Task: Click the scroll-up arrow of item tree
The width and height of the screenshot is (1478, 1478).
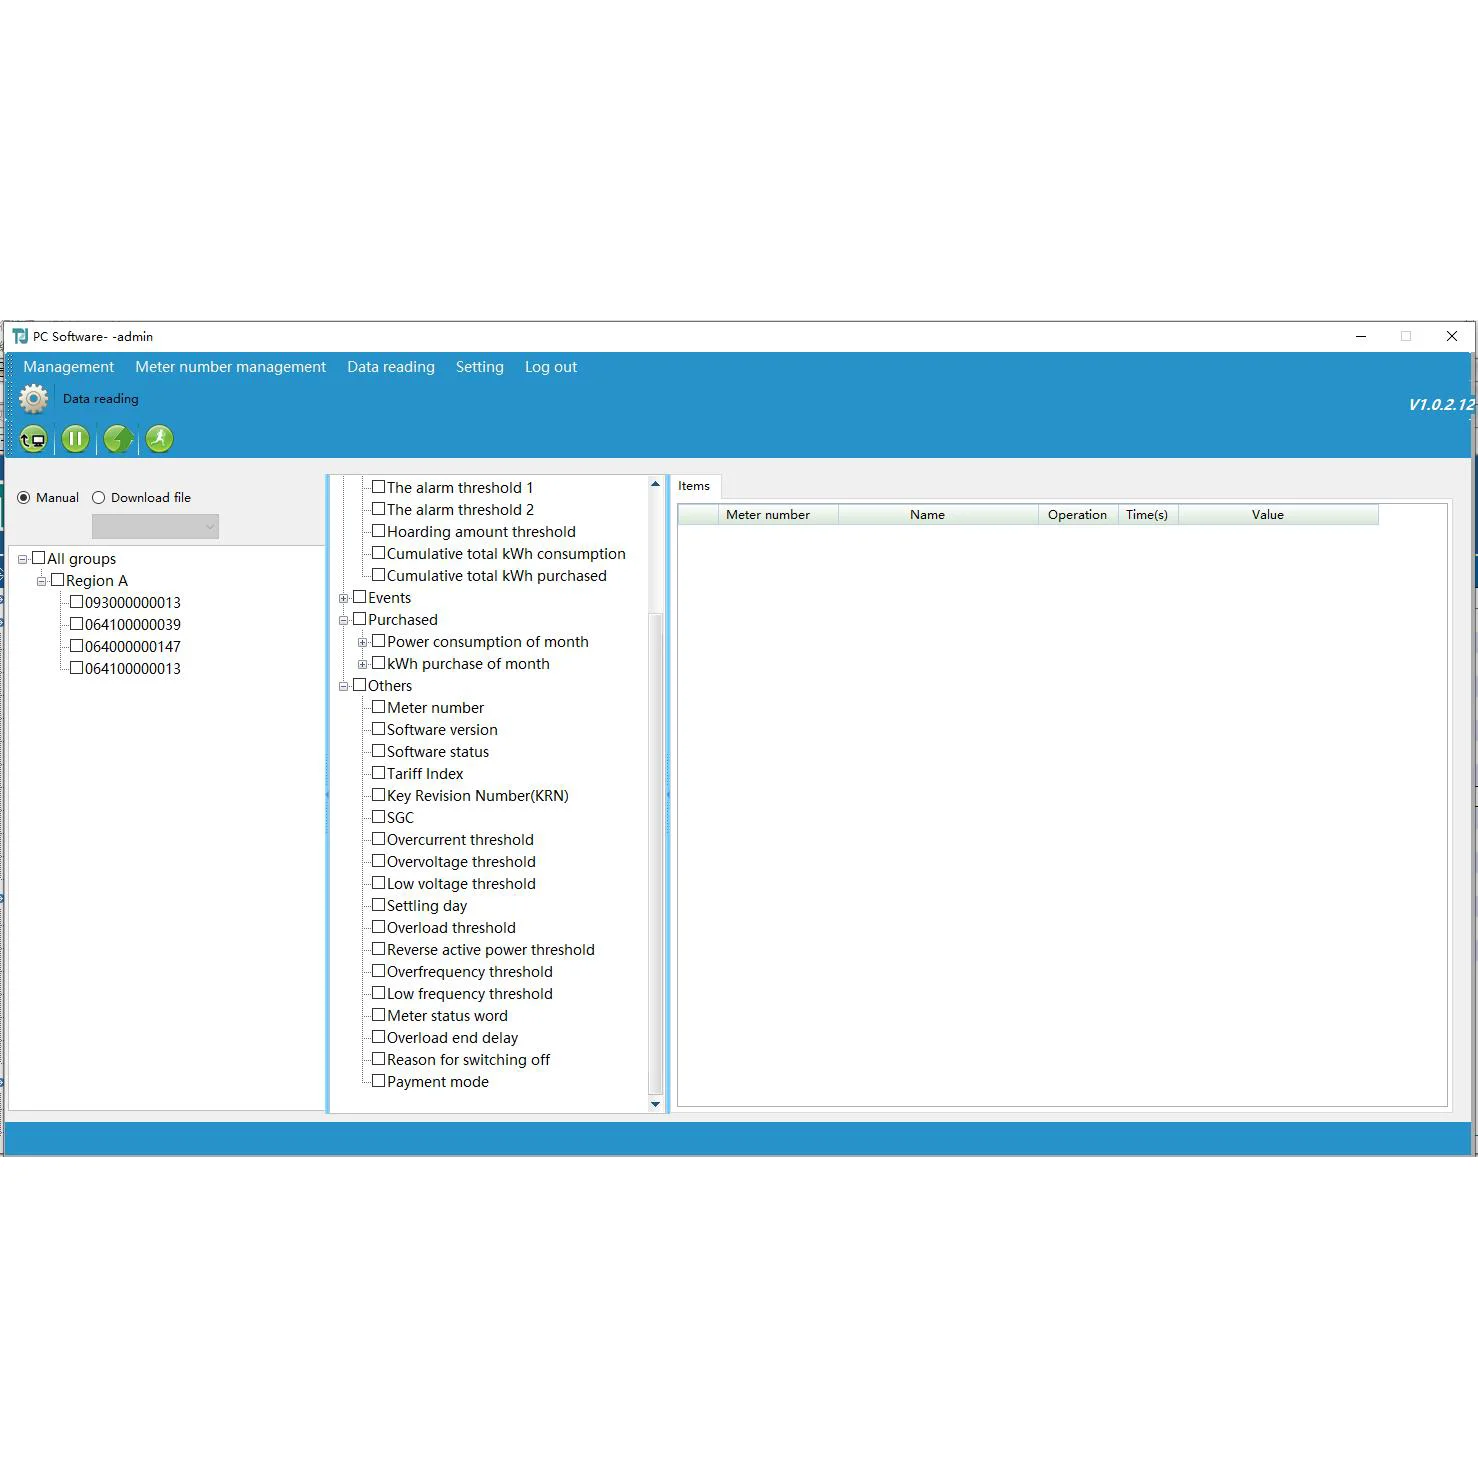Action: click(x=656, y=484)
